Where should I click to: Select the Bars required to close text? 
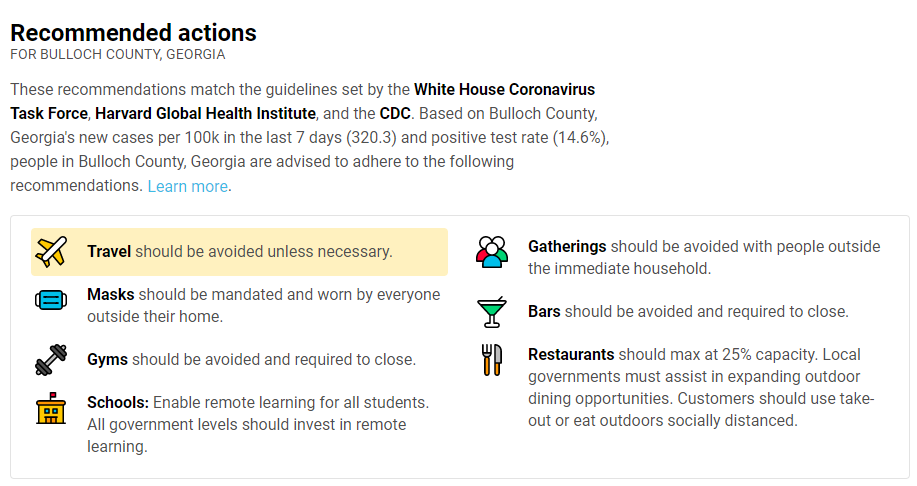[x=688, y=311]
